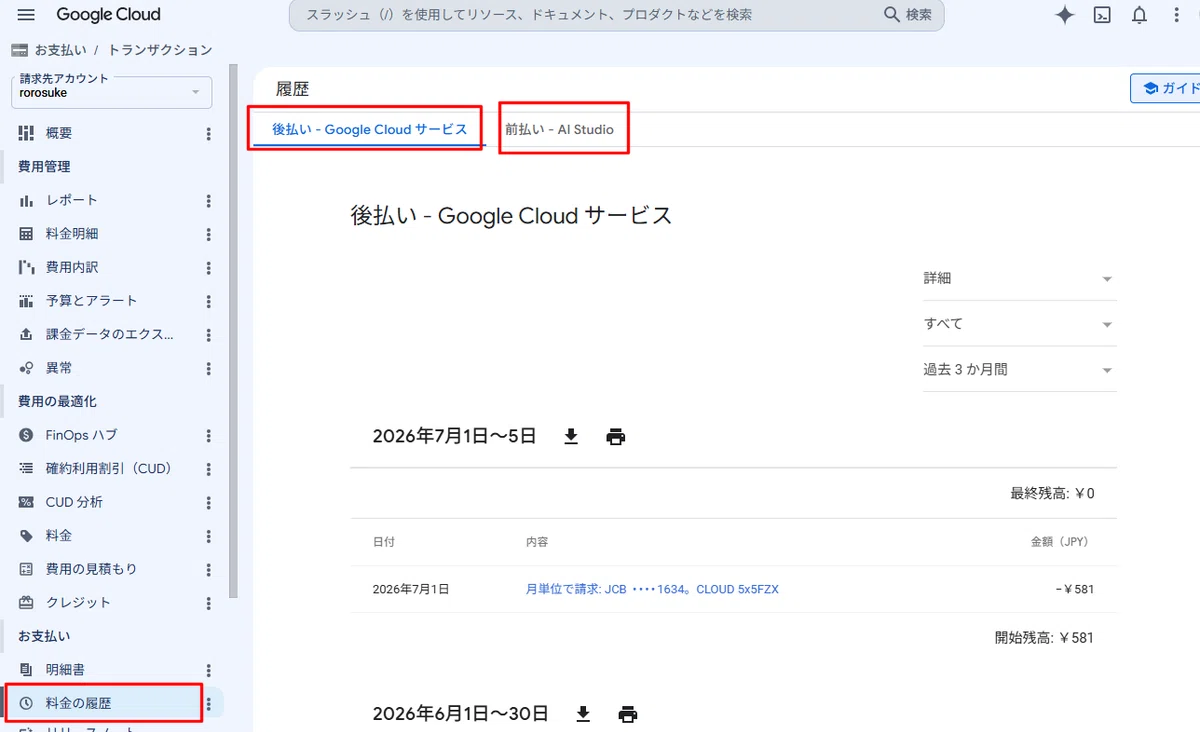Open more options next to 予算とアラート
1200x732 pixels.
click(209, 301)
